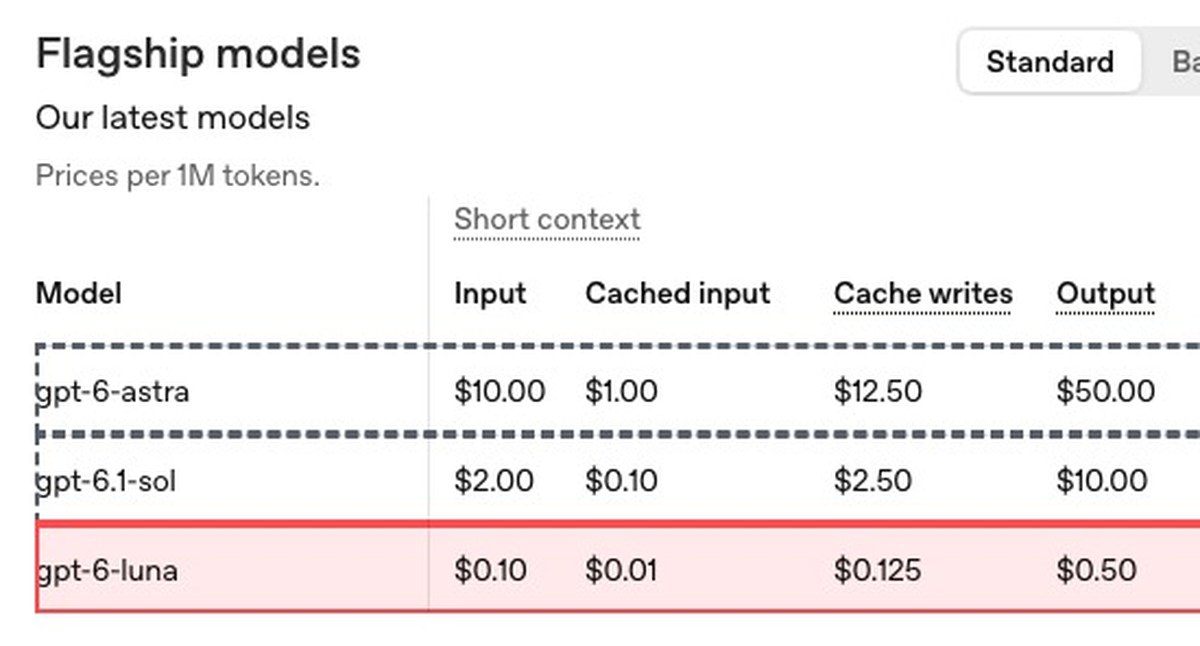Click the Cache writes column header

(923, 294)
